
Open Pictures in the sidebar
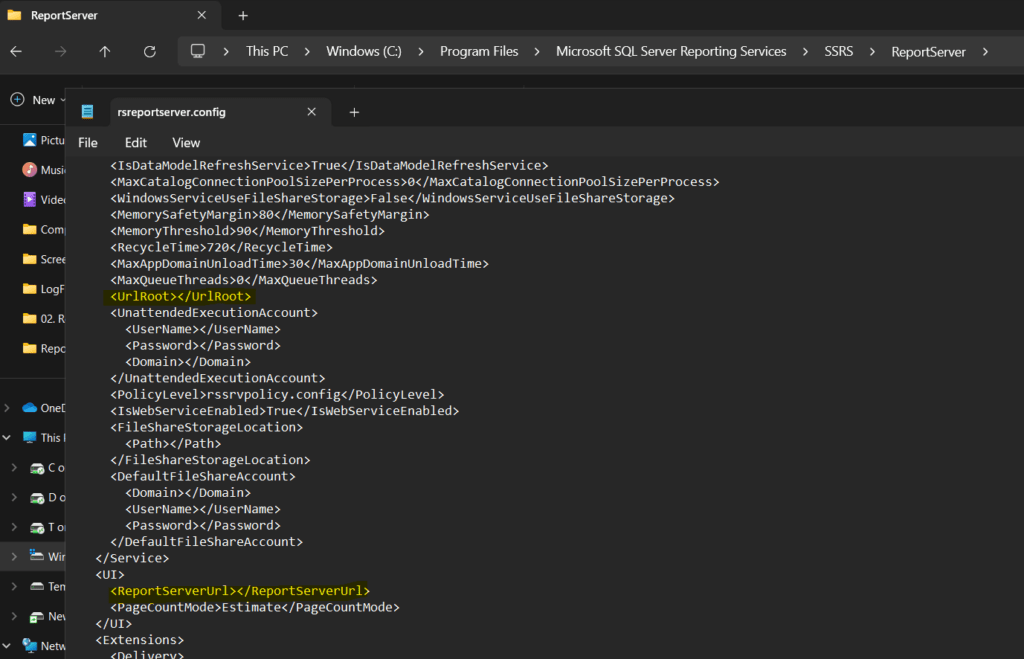coord(43,140)
